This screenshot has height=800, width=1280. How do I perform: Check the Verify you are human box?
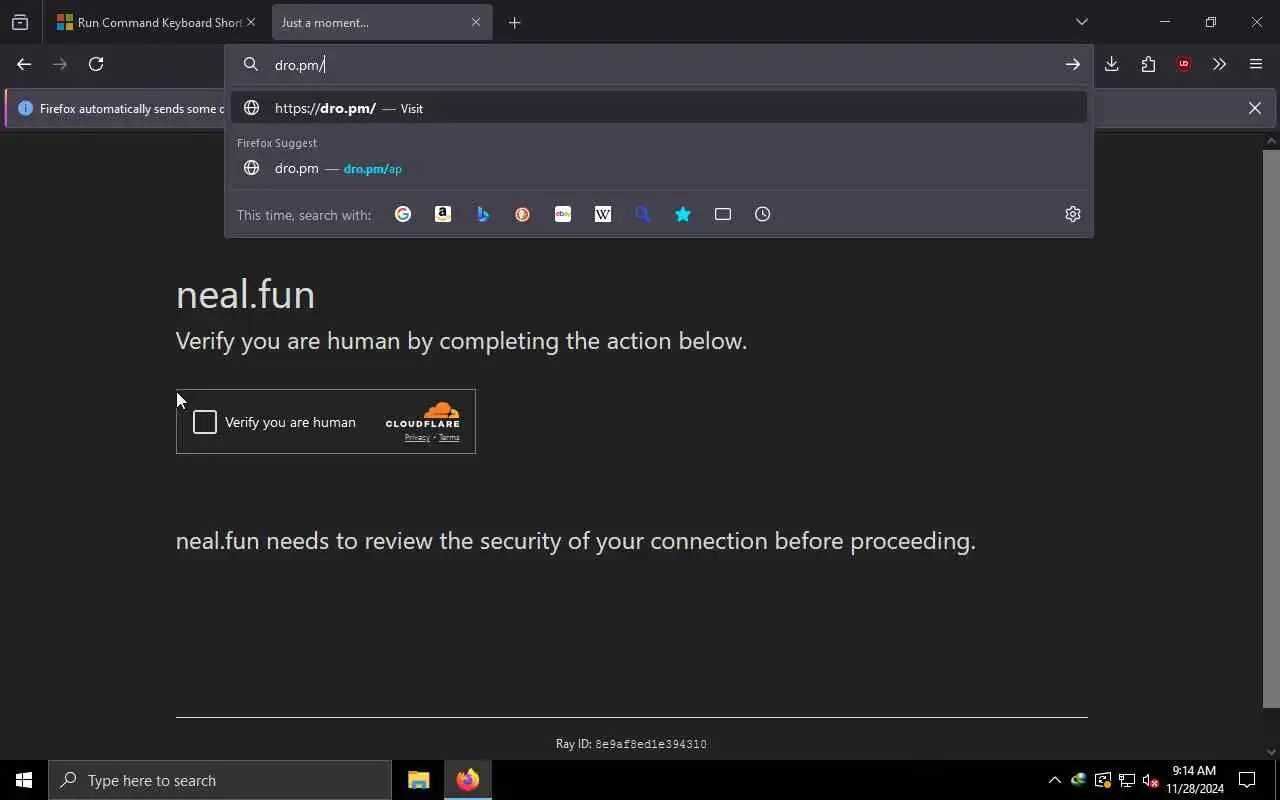coord(205,422)
